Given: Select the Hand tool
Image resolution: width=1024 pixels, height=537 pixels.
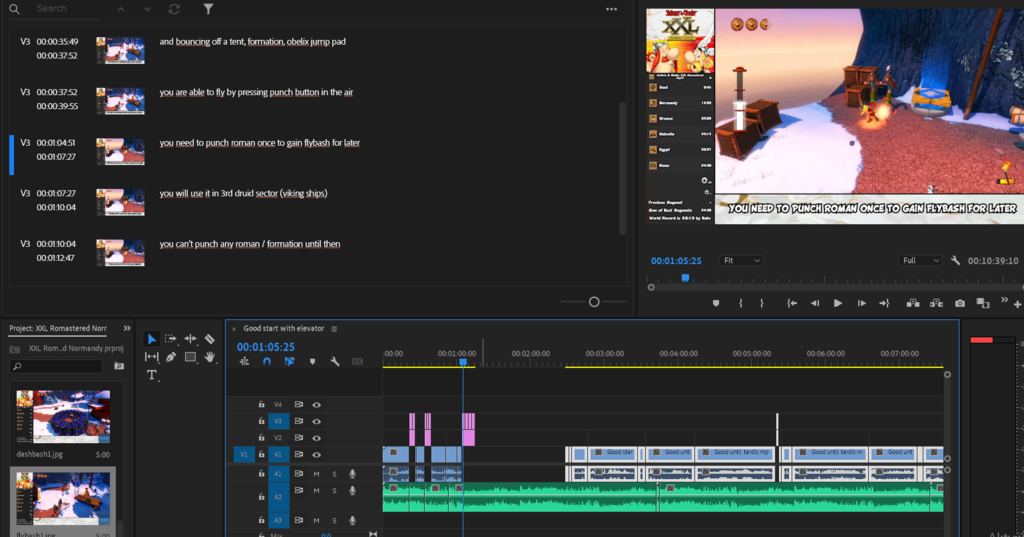Looking at the screenshot, I should pos(210,357).
